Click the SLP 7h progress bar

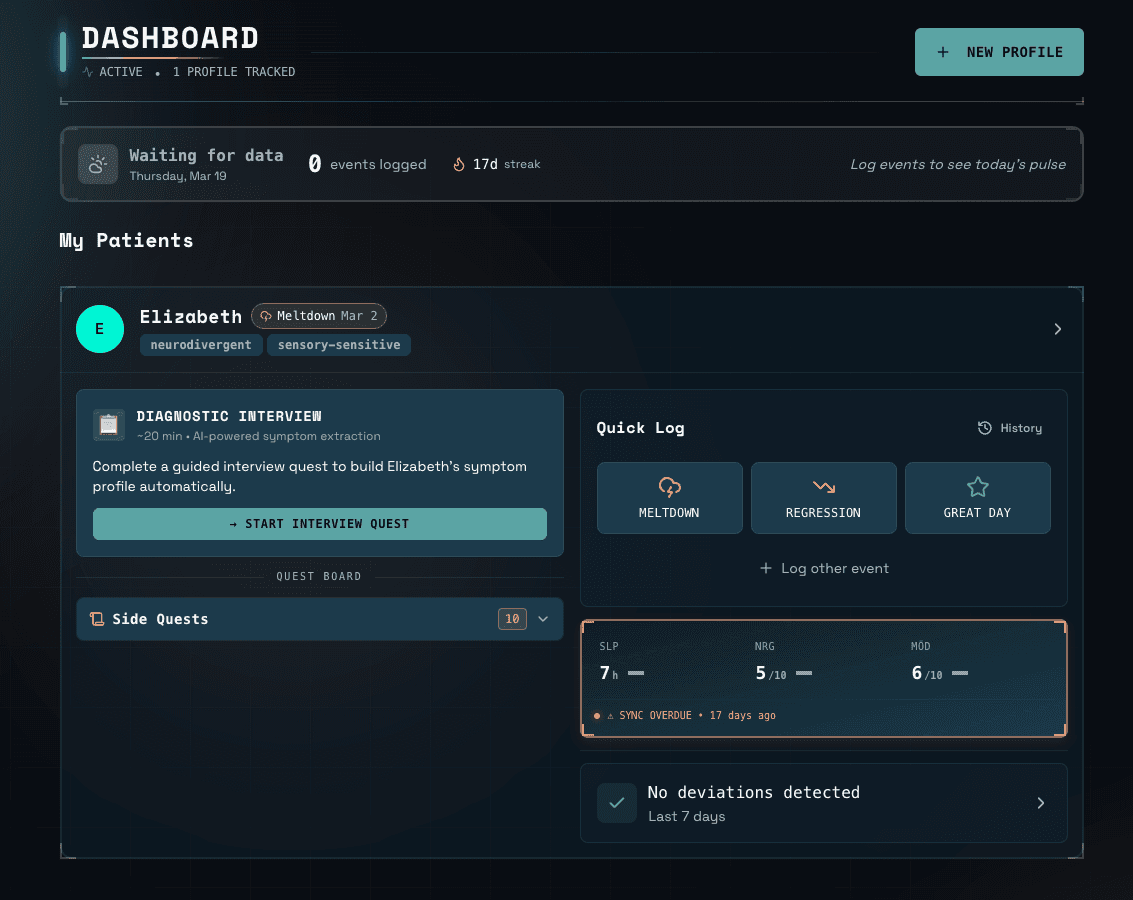click(x=634, y=673)
